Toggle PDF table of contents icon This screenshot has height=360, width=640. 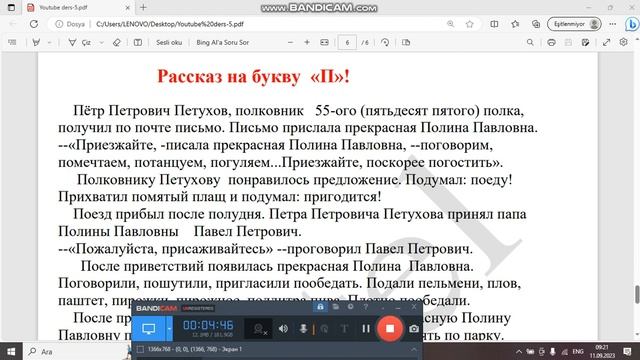12,42
